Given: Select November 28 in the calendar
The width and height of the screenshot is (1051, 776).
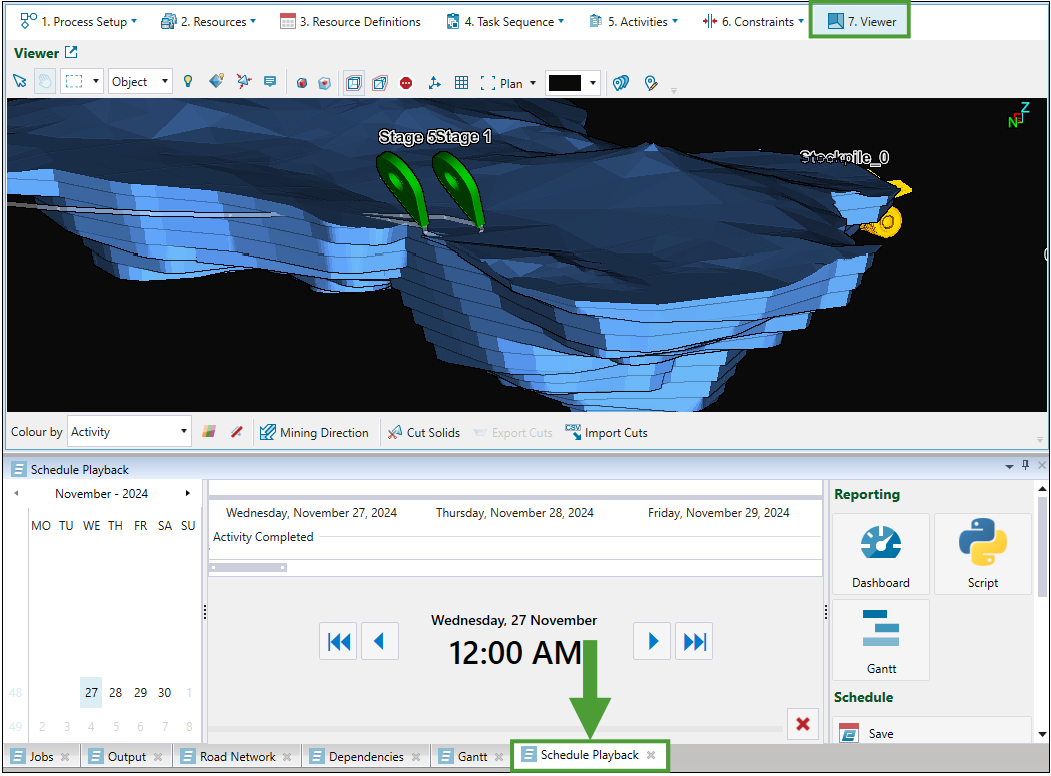Looking at the screenshot, I should [x=115, y=692].
